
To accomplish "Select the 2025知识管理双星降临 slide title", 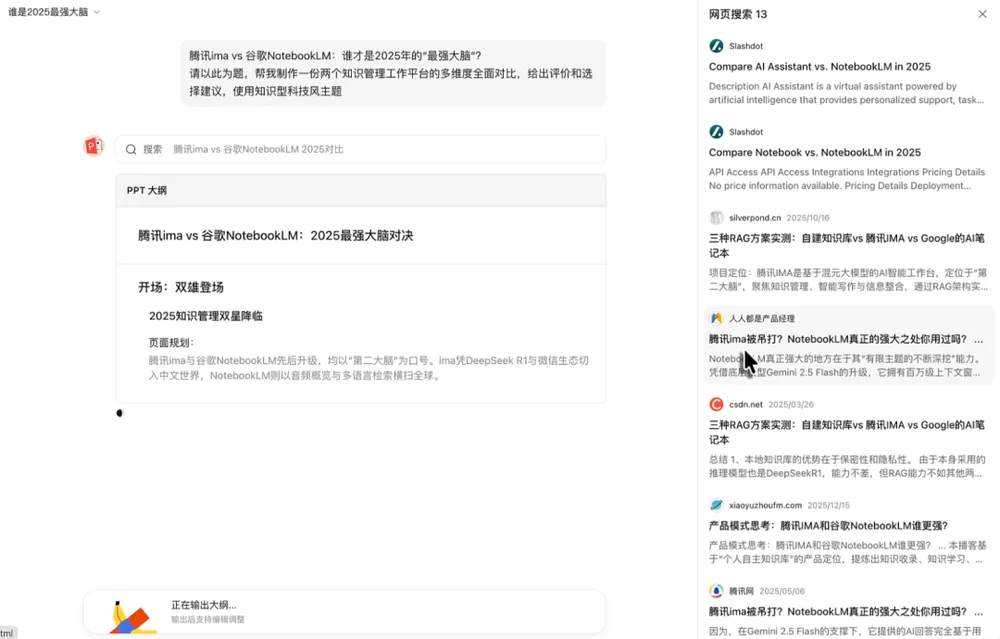I will (x=205, y=316).
